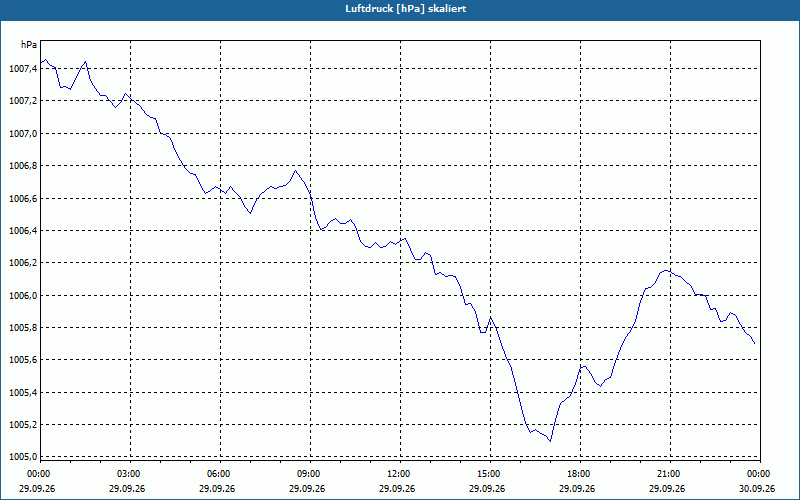Click the 1005,4 y-axis label
This screenshot has height=500, width=800.
pos(23,392)
